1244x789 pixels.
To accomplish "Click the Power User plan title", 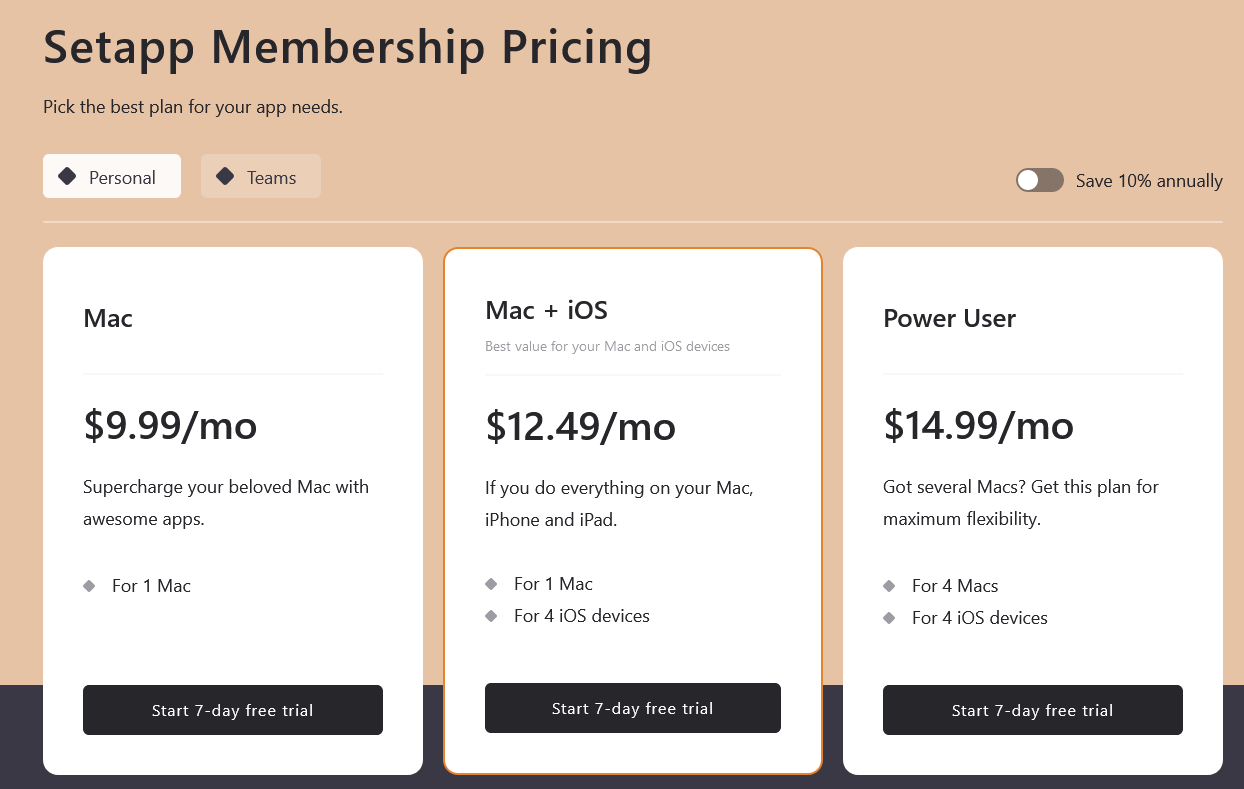I will (x=949, y=318).
